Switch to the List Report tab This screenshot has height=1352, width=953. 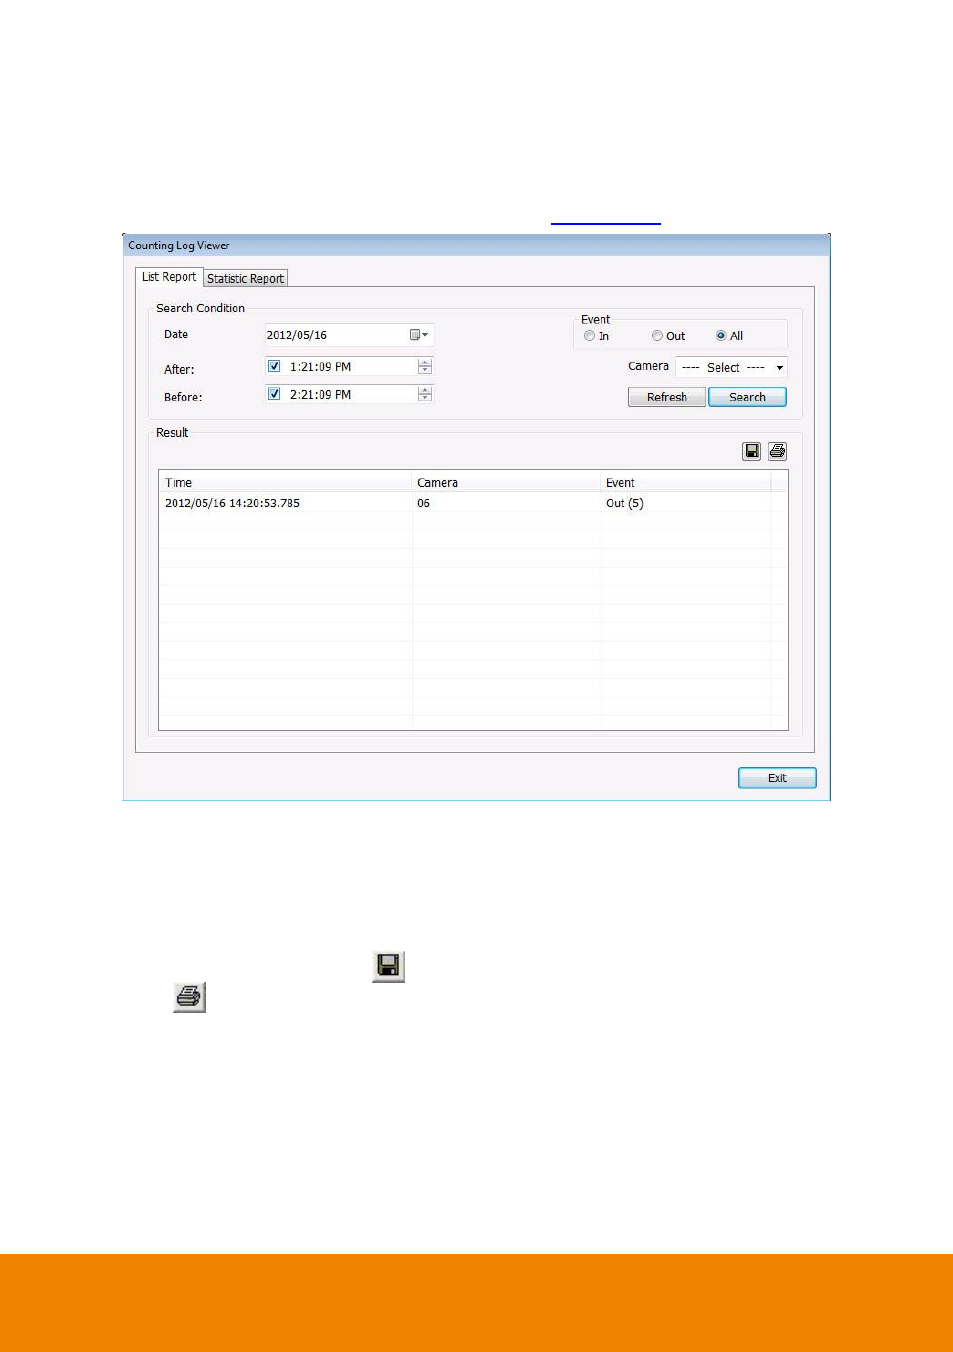coord(169,277)
